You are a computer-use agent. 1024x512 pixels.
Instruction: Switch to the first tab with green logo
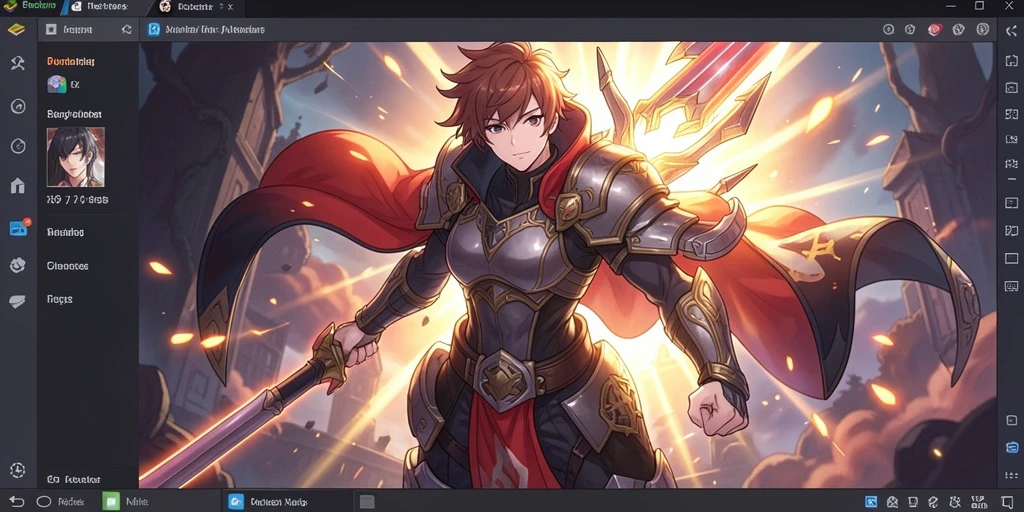pos(29,7)
